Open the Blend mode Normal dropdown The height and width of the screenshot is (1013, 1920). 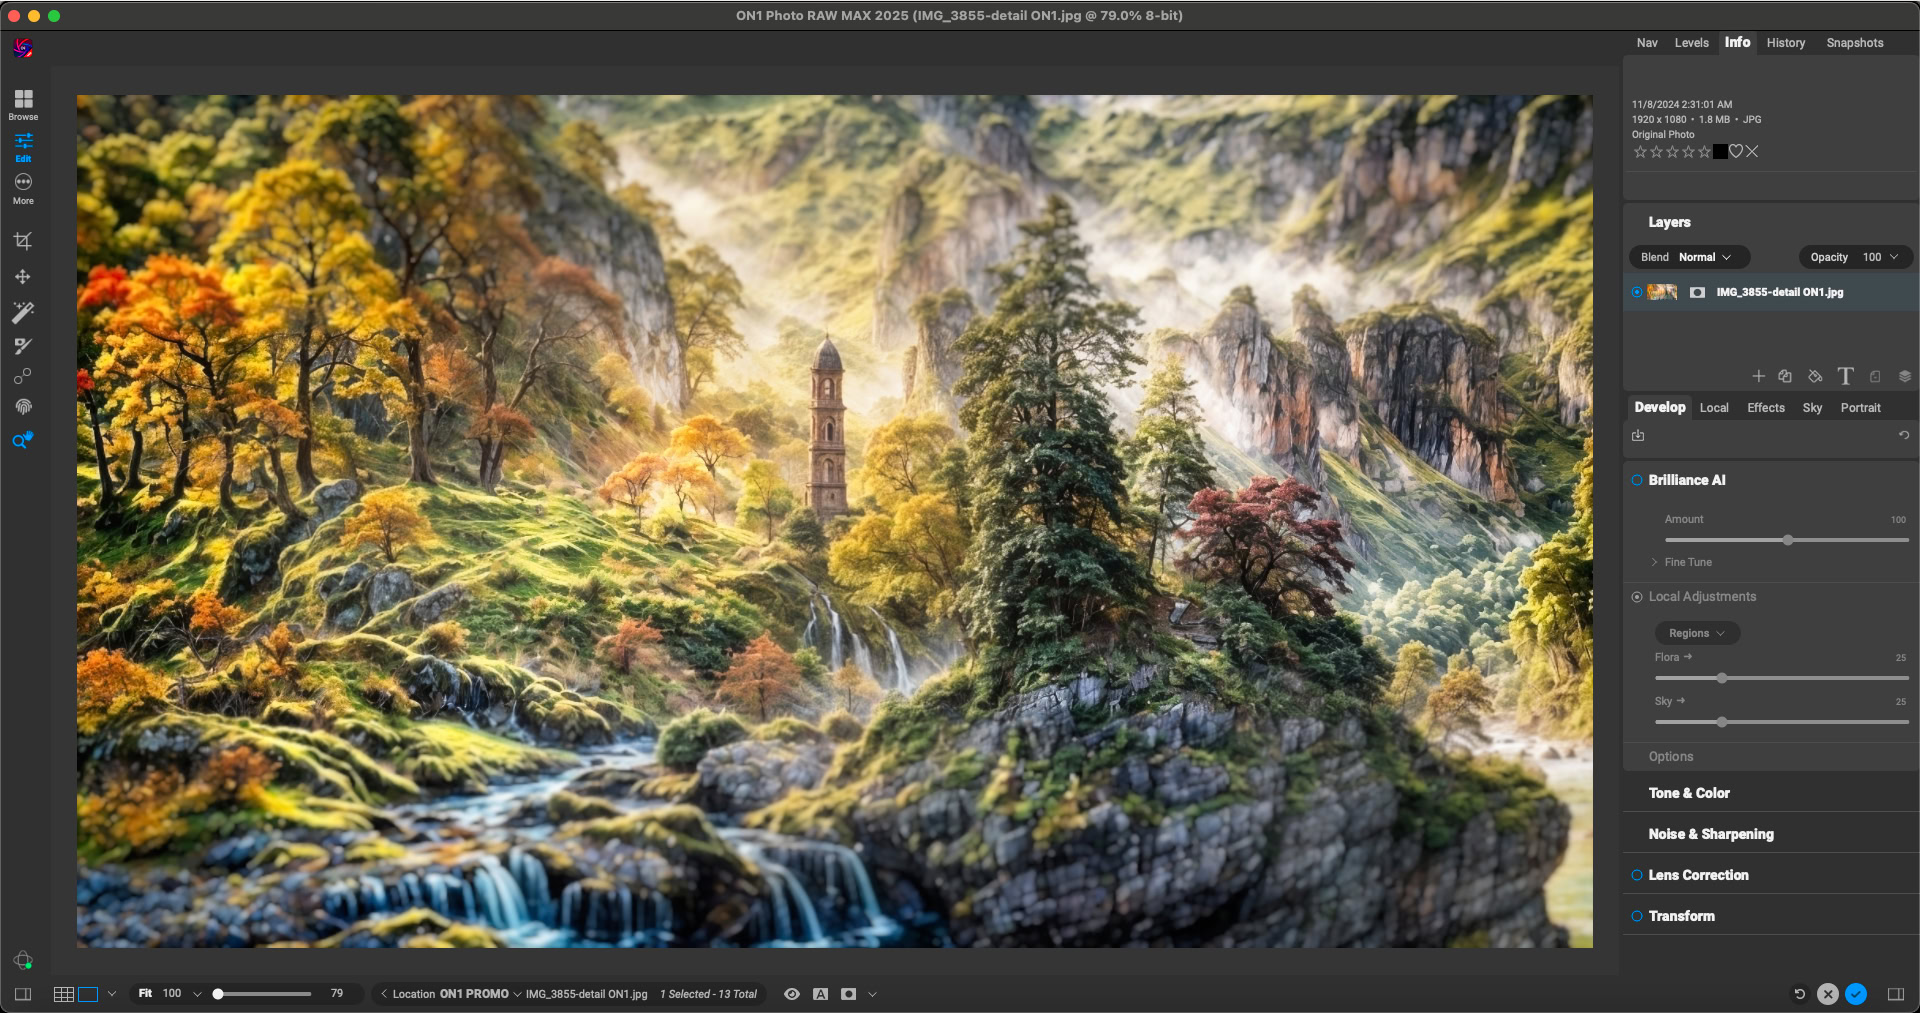click(x=1703, y=257)
